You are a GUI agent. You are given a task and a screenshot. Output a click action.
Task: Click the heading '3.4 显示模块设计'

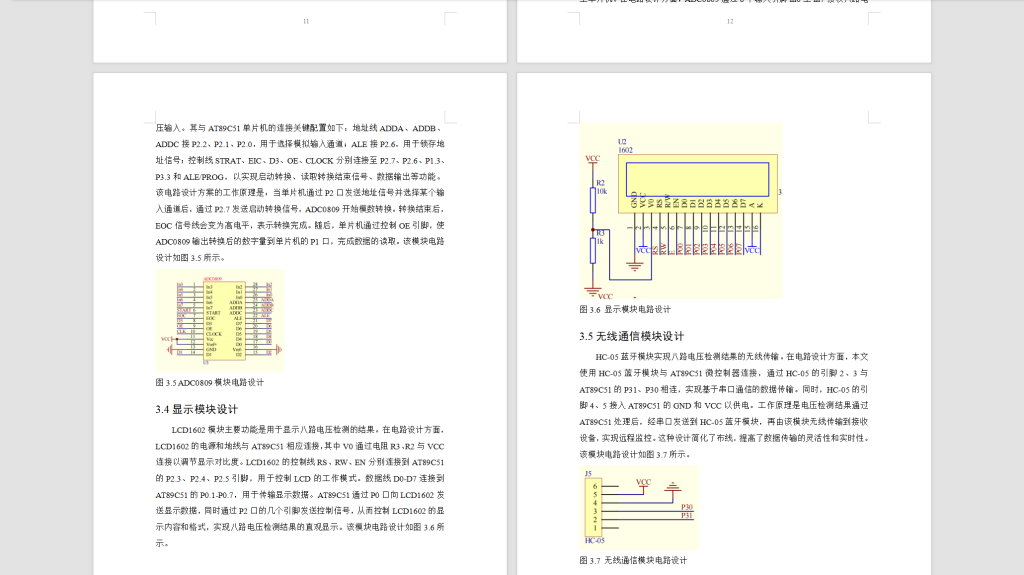click(197, 410)
